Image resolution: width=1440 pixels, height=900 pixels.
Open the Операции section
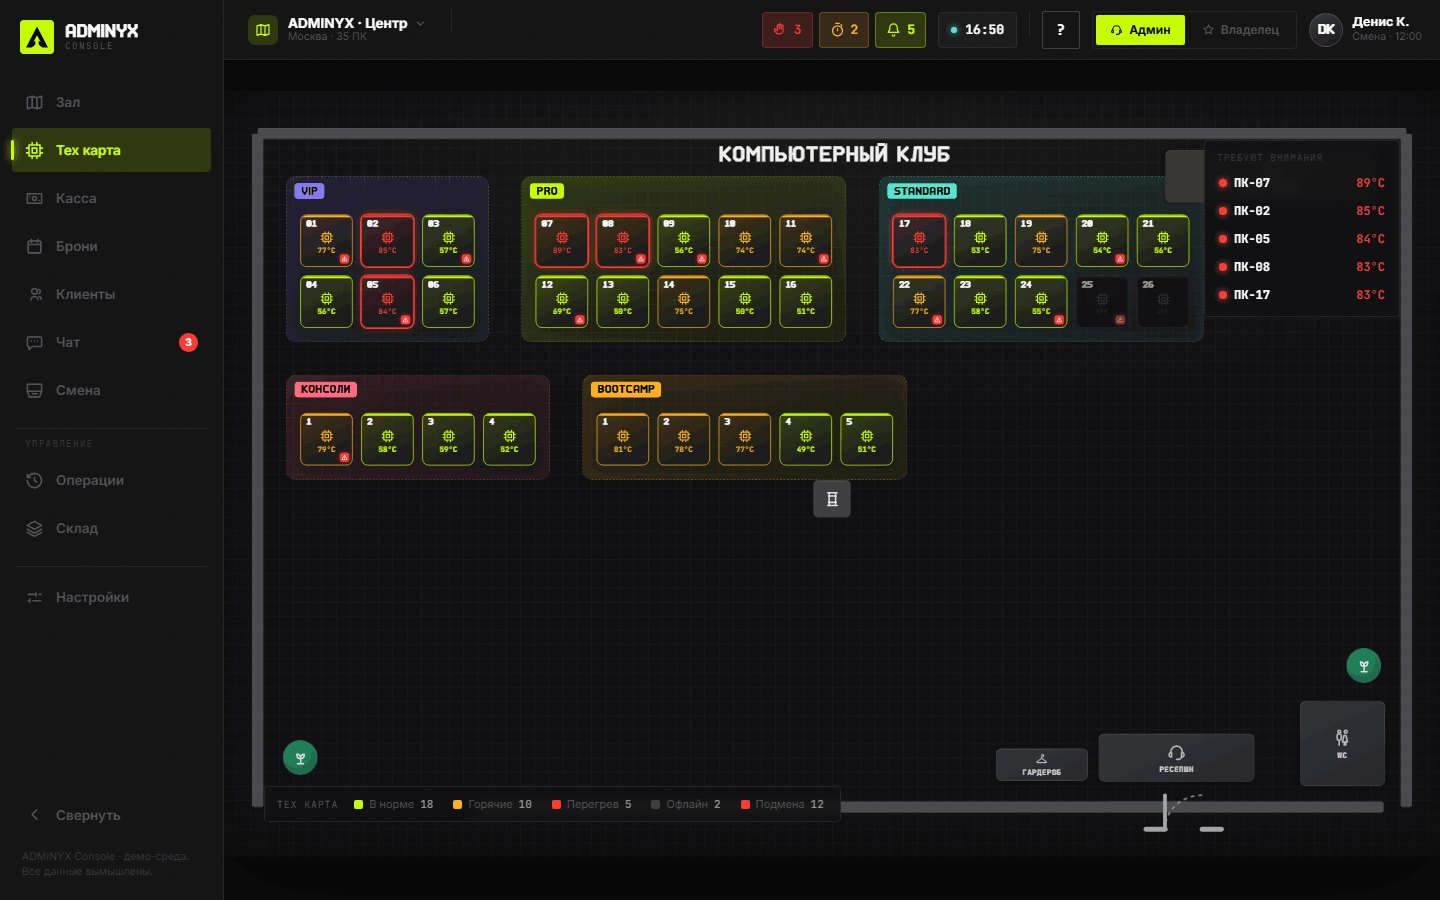pos(111,480)
